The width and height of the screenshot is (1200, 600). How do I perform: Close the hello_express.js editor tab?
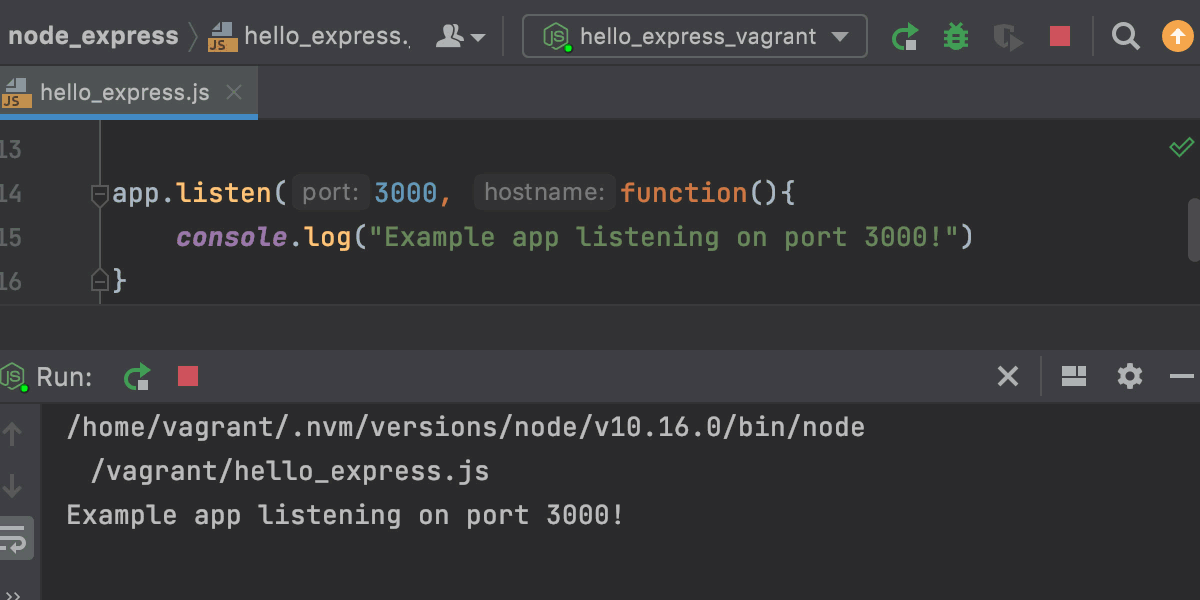pos(233,92)
